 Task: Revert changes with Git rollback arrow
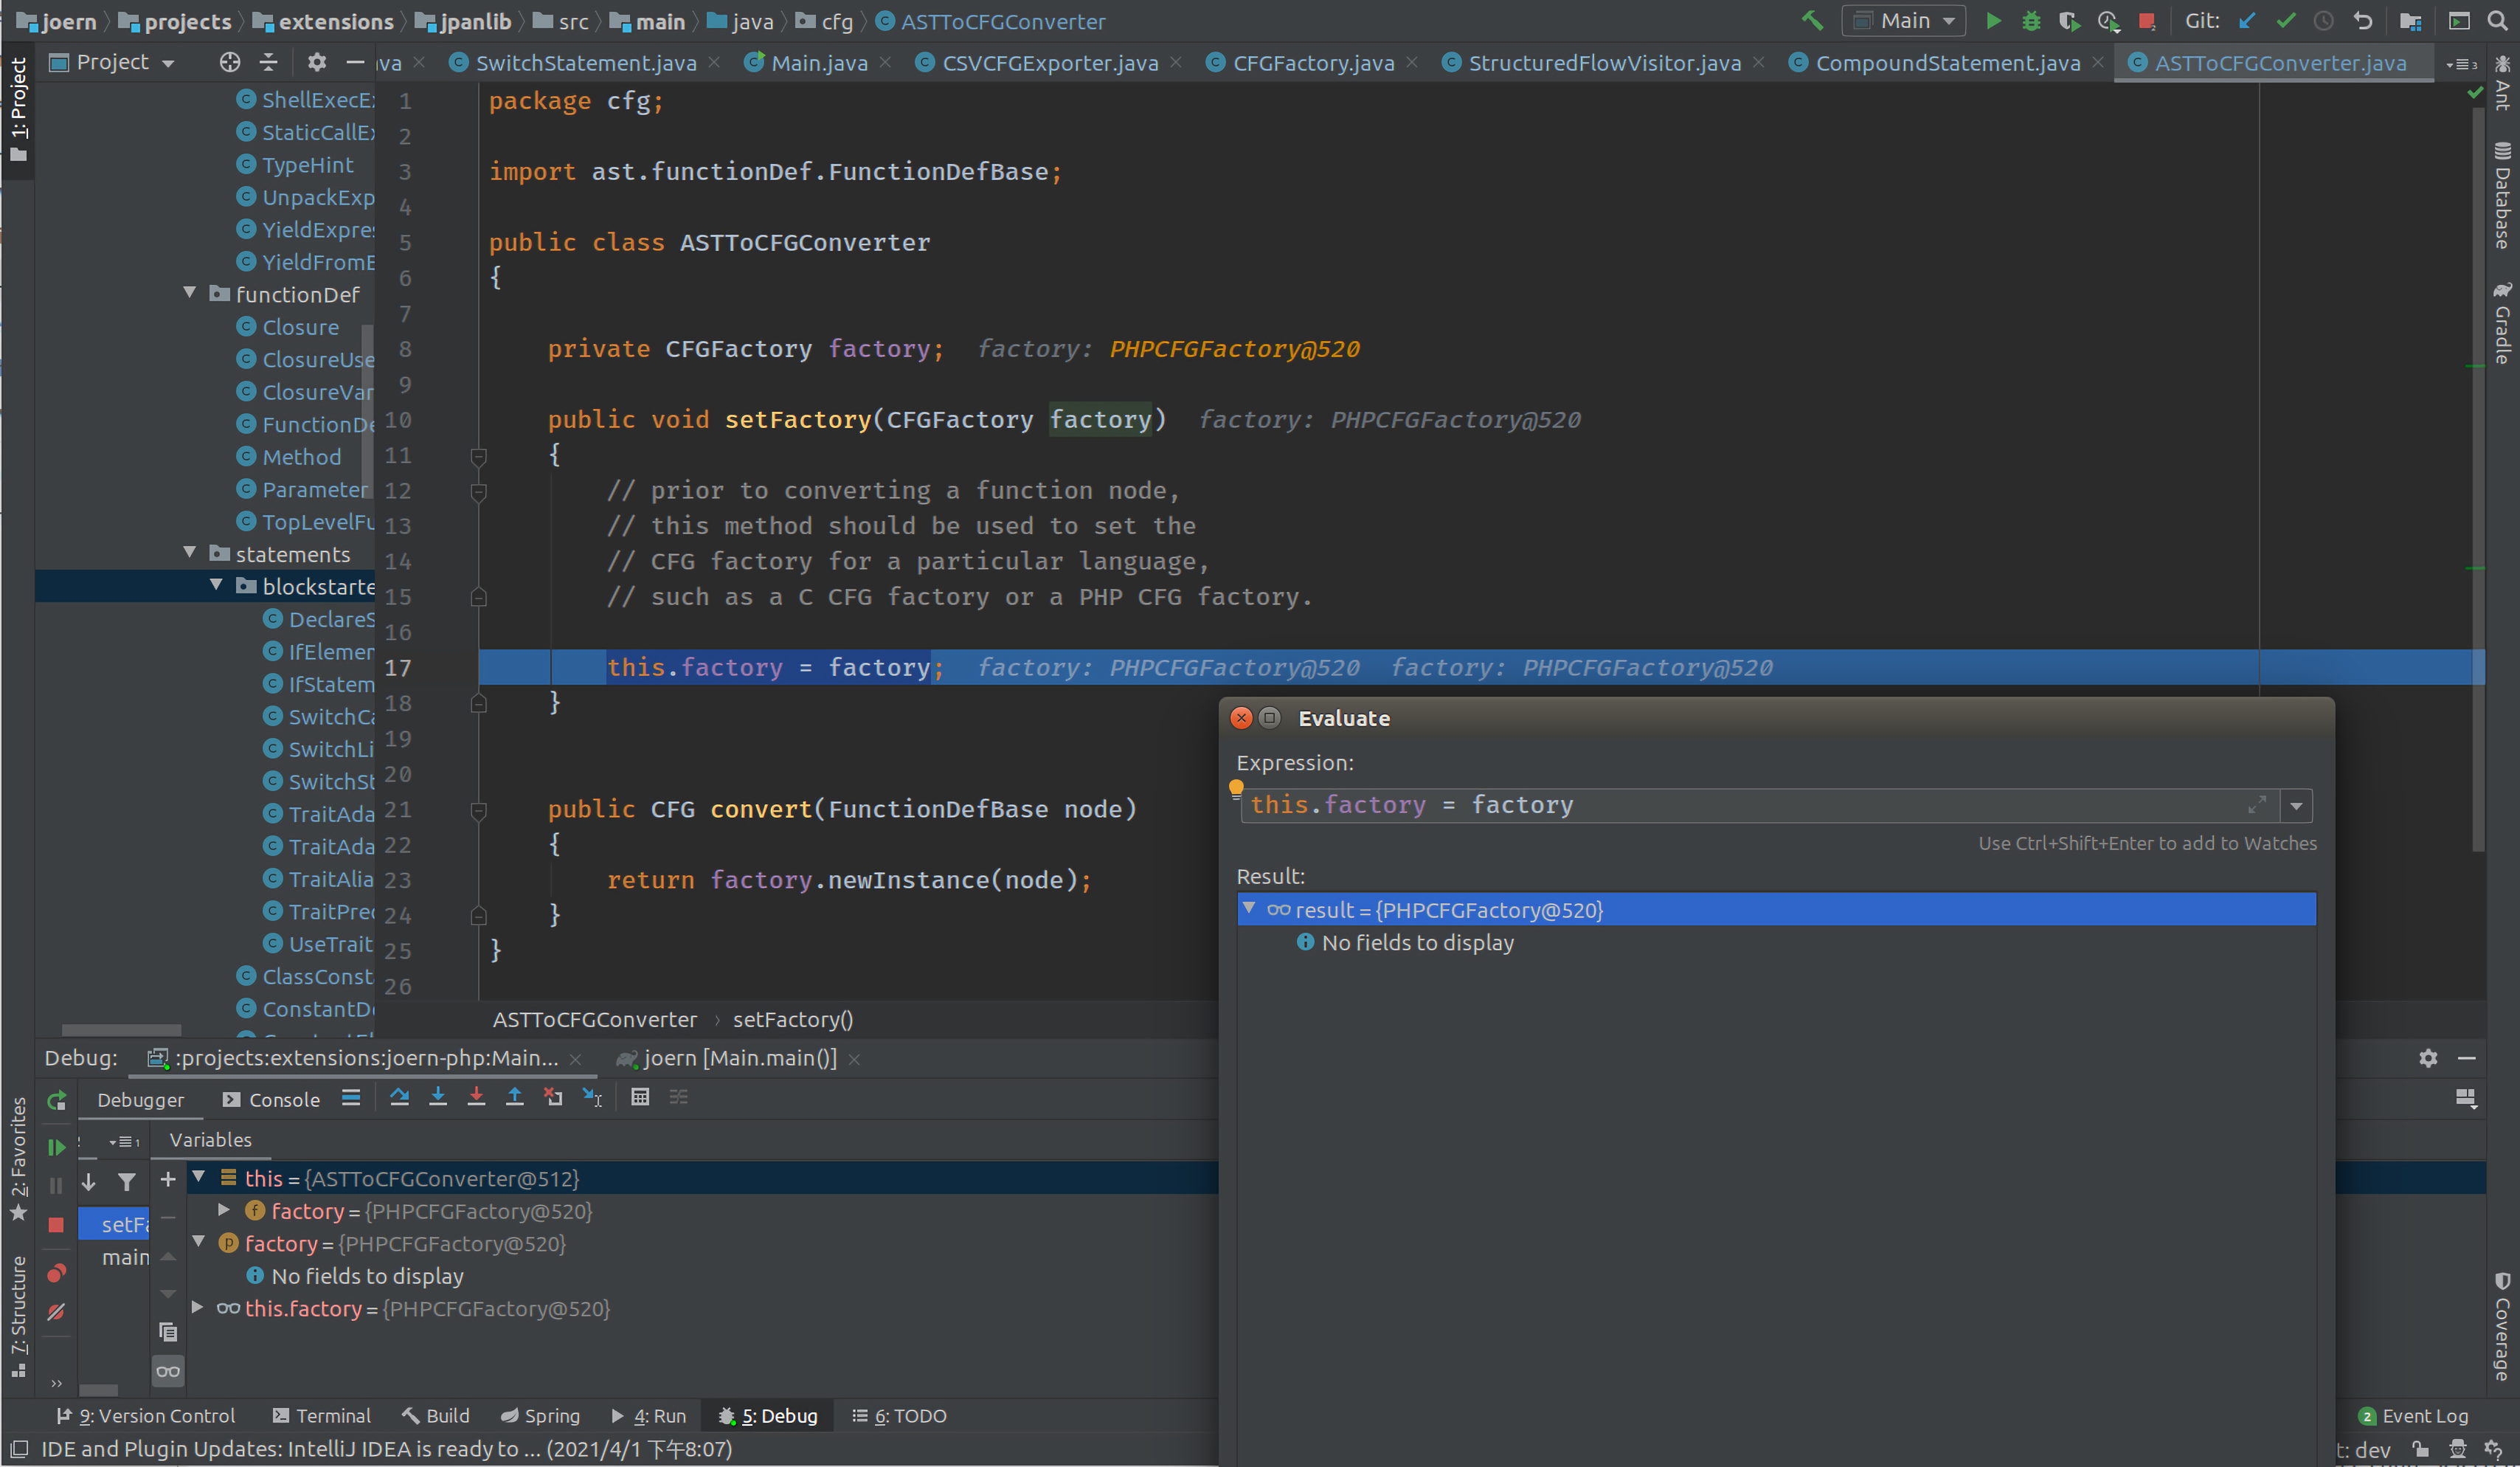2363,21
